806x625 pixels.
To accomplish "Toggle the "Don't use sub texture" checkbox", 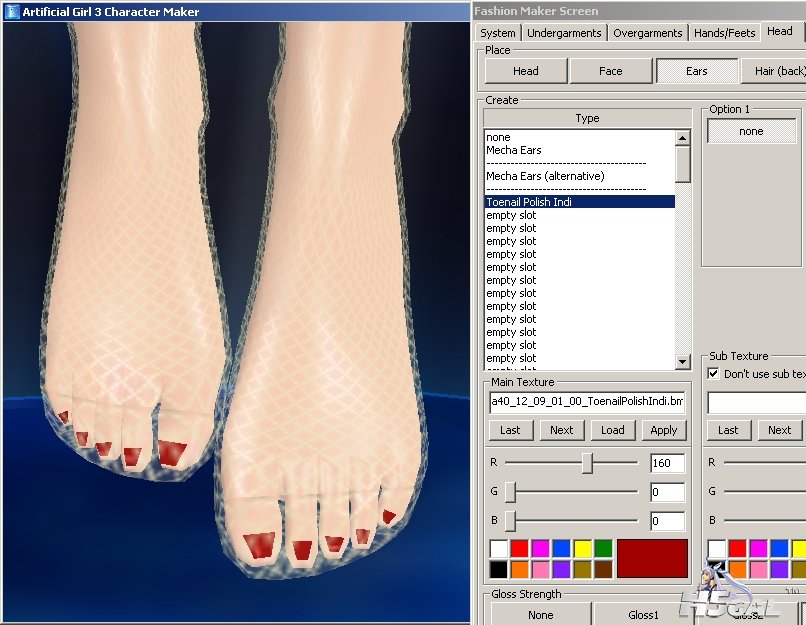I will pos(713,374).
